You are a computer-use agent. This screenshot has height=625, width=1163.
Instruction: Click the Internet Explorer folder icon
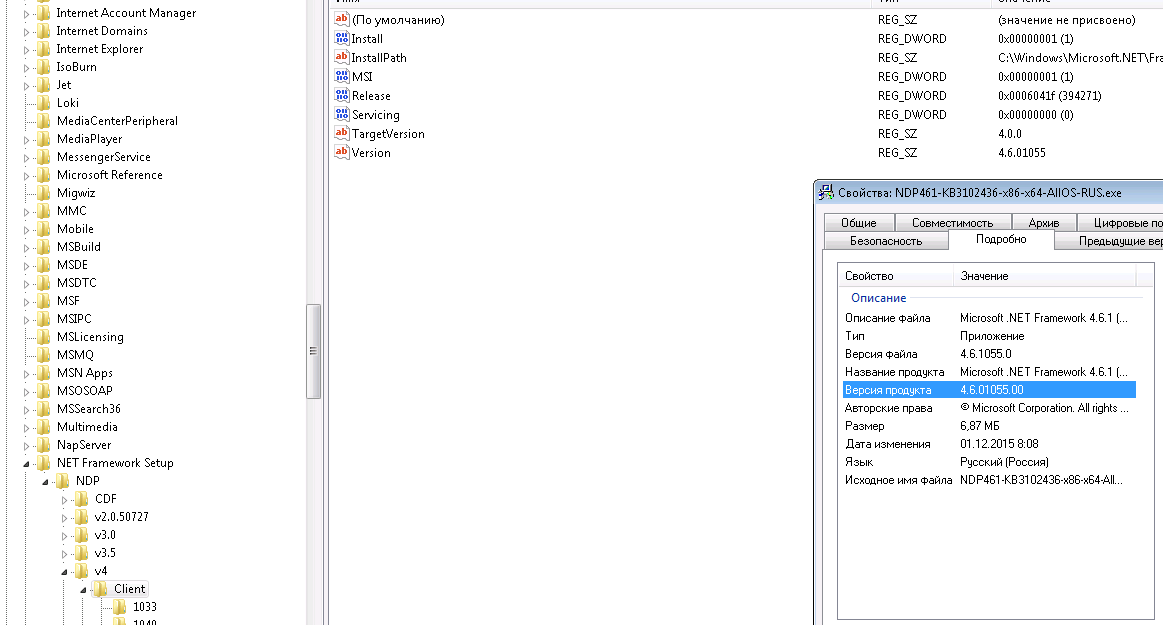click(x=45, y=49)
